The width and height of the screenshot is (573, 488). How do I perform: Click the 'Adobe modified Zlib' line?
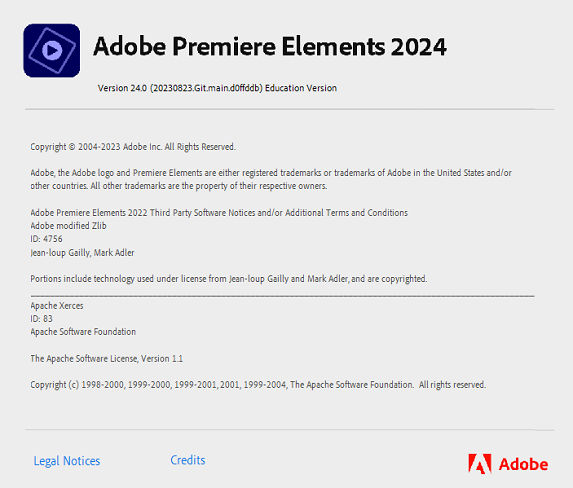tap(68, 226)
